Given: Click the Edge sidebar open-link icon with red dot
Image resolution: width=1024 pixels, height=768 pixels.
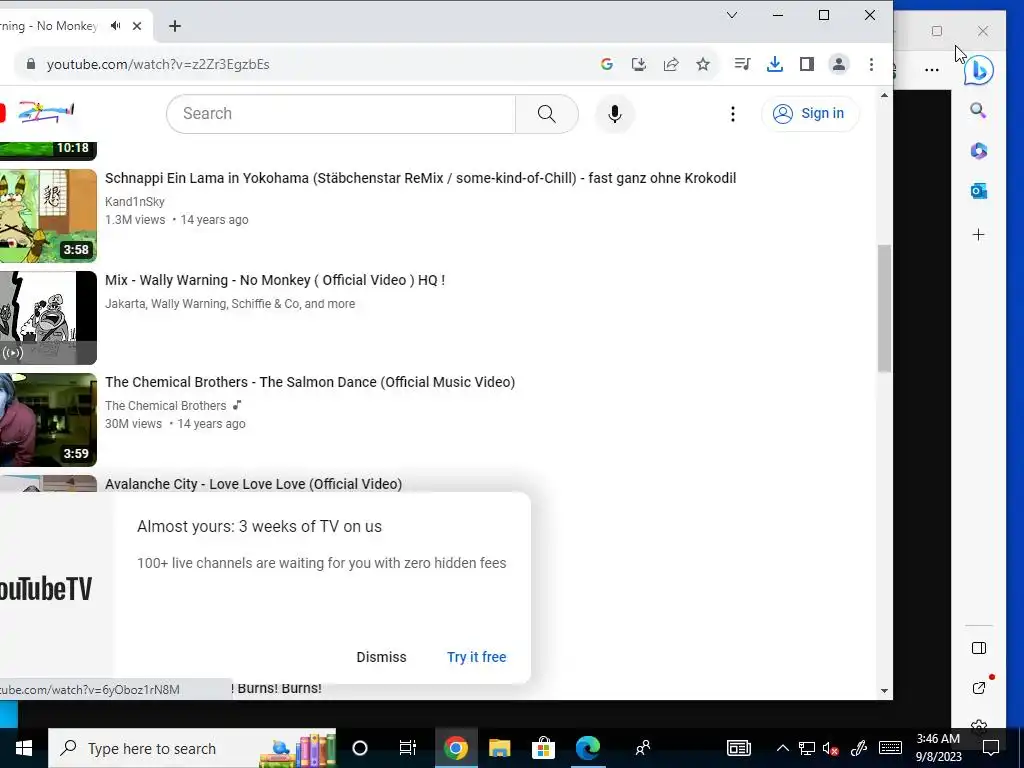Looking at the screenshot, I should click(x=979, y=688).
